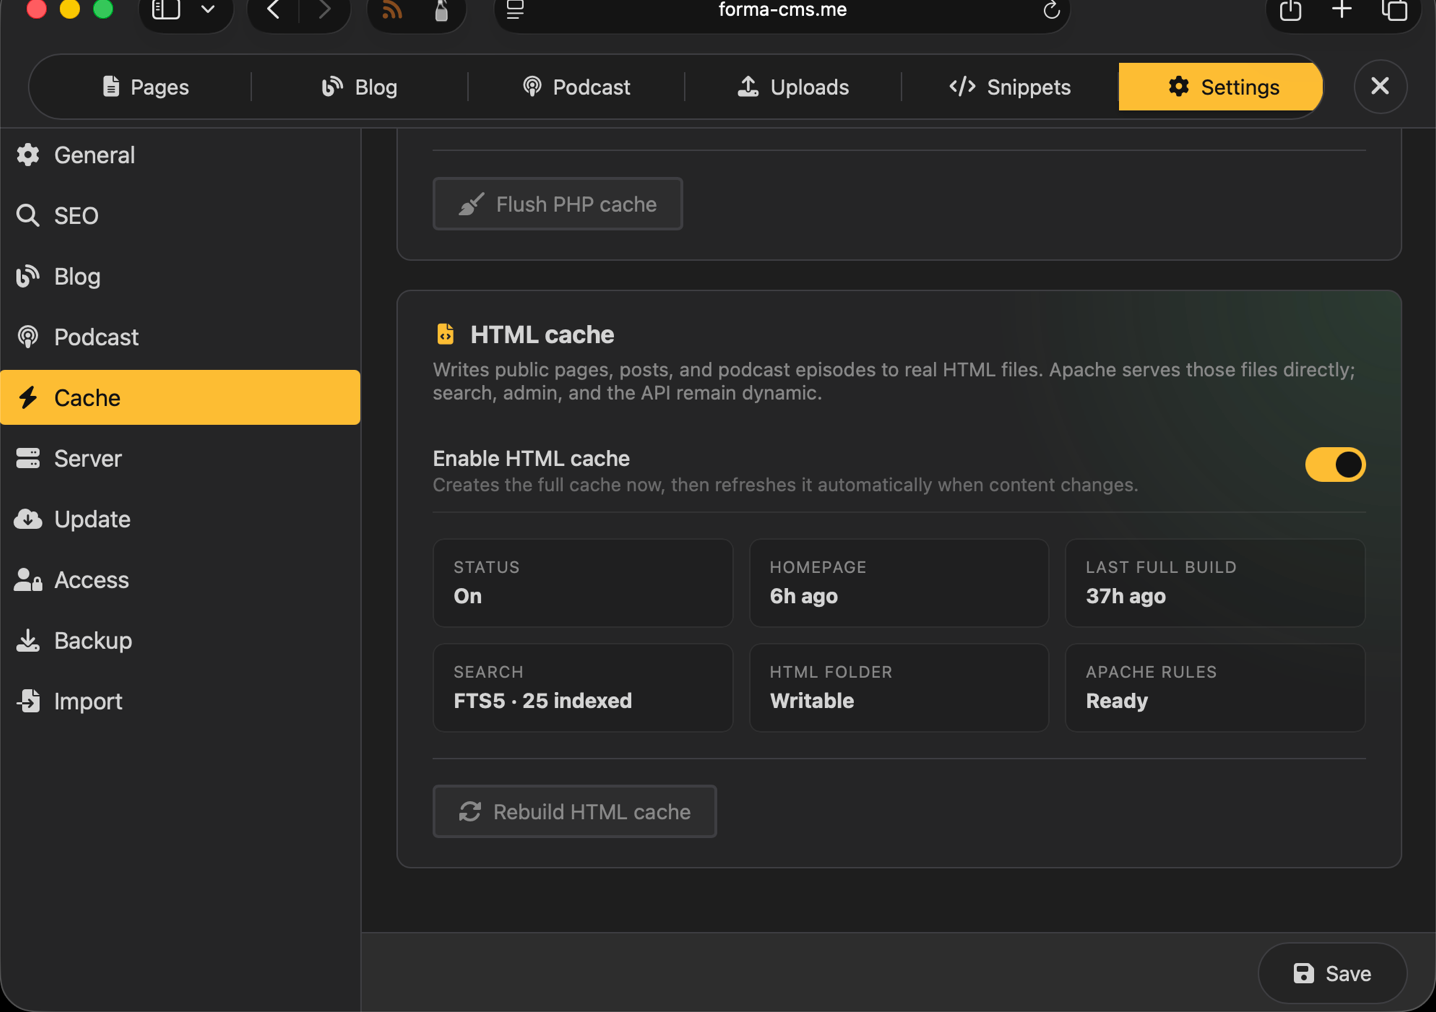
Task: Click the code brackets icon in Snippets tab
Action: coord(962,87)
